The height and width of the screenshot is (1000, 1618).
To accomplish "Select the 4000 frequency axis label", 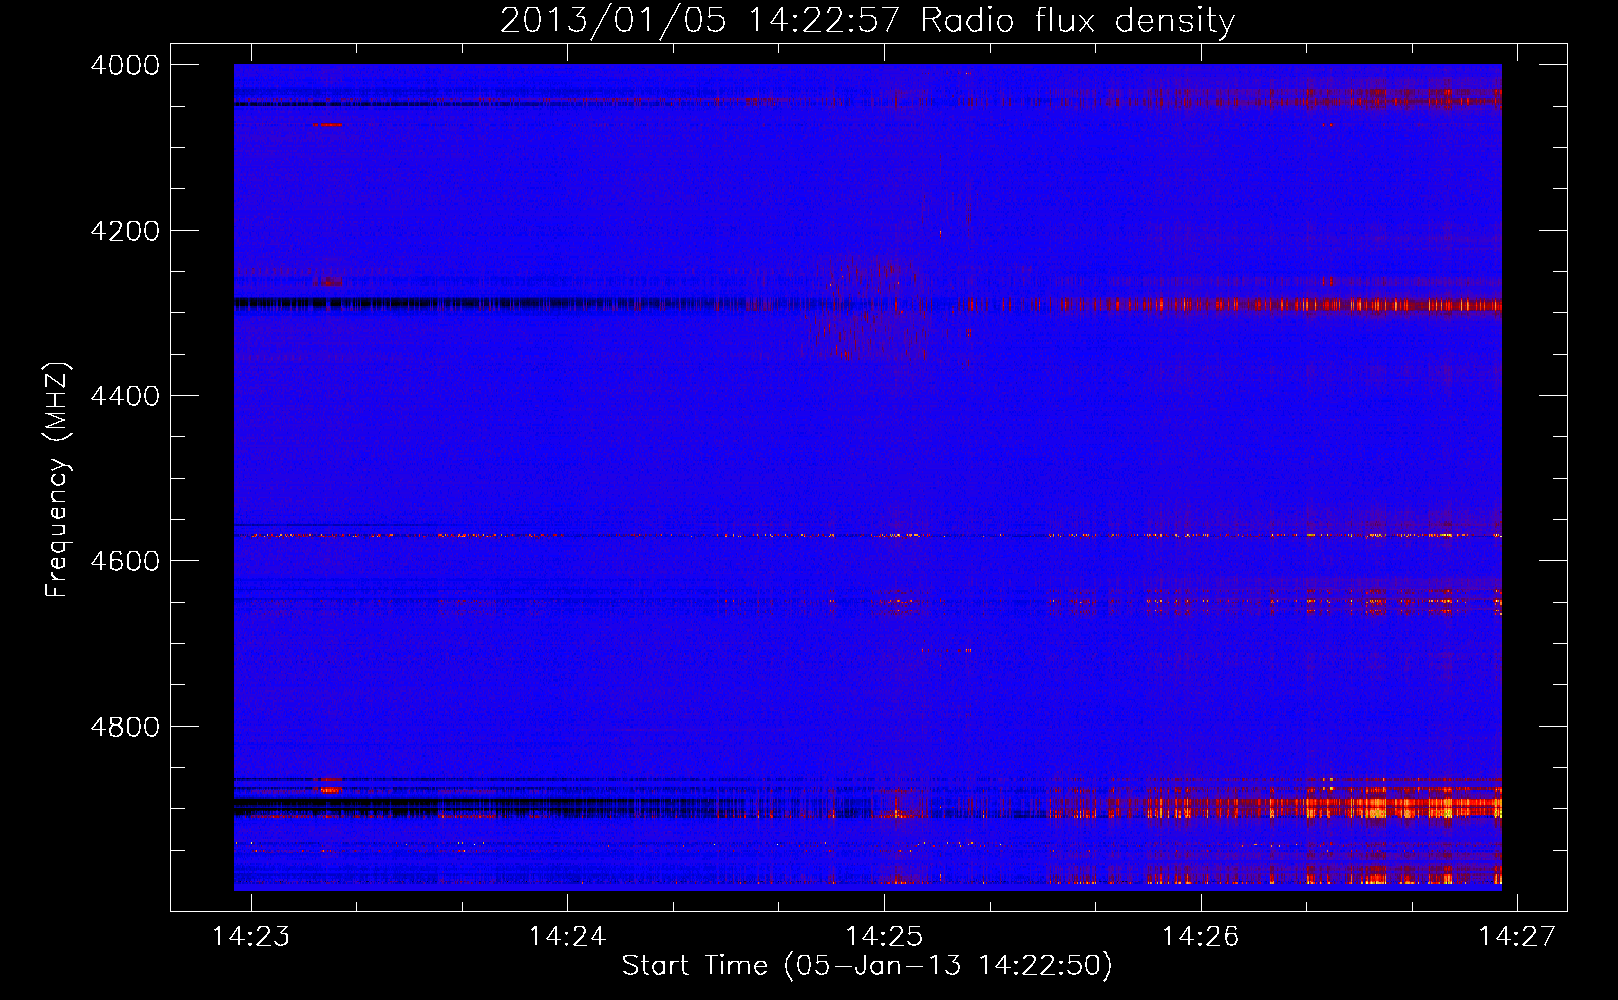I will tap(125, 65).
